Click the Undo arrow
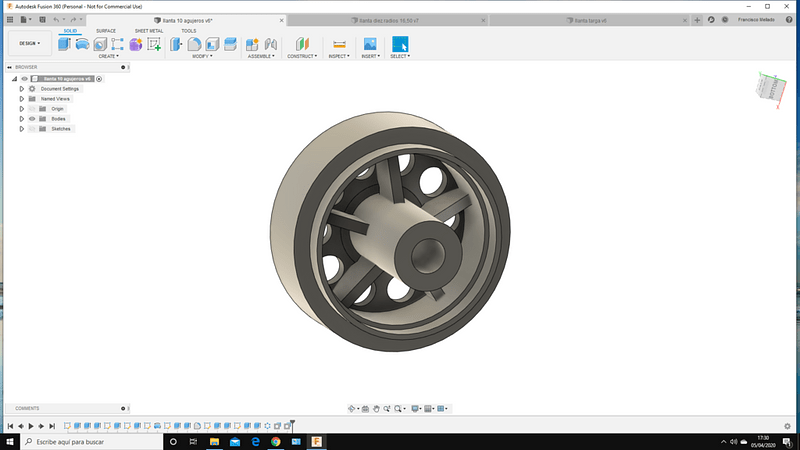Image resolution: width=800 pixels, height=450 pixels. tap(57, 20)
